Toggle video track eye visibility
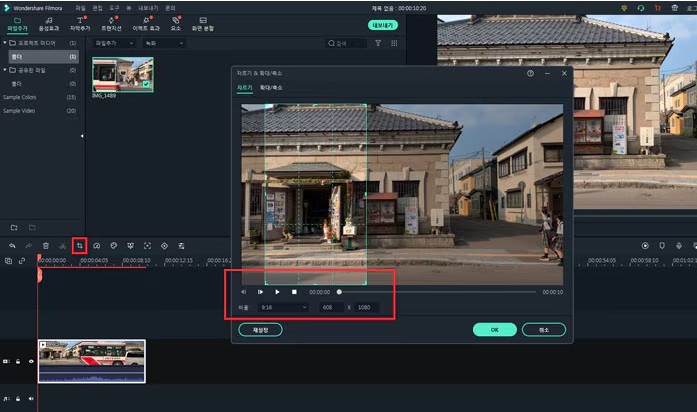This screenshot has height=412, width=697. click(31, 361)
